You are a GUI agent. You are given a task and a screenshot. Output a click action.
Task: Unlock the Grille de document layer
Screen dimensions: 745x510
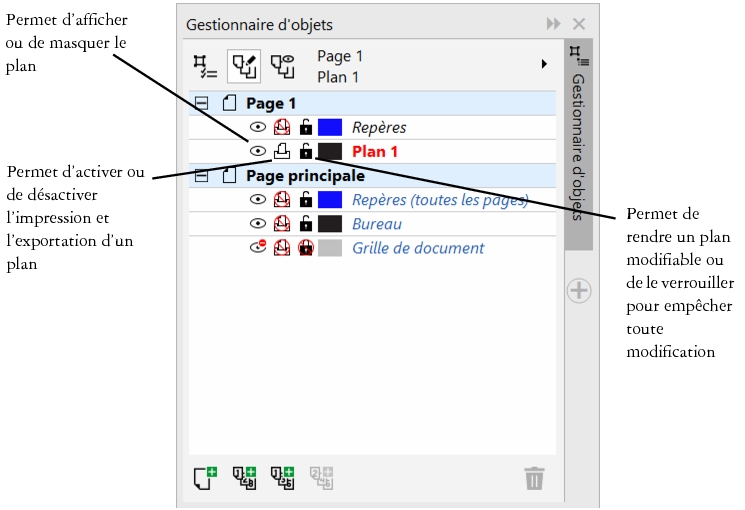pyautogui.click(x=305, y=248)
